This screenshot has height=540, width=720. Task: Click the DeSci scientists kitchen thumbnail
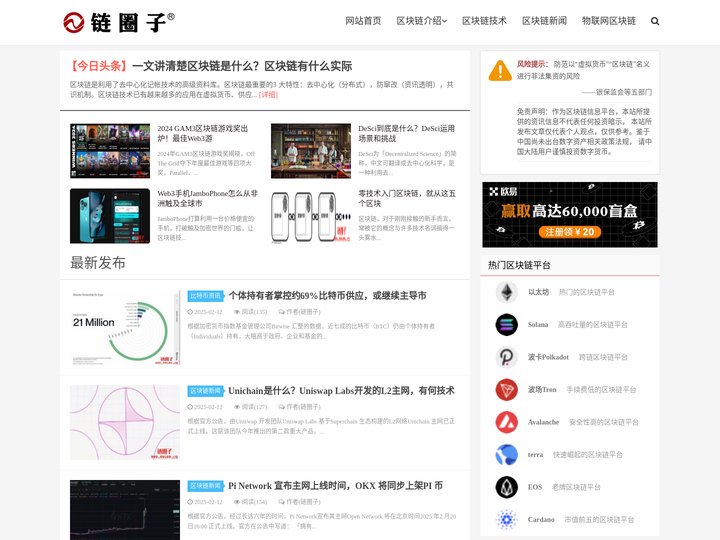pos(311,151)
